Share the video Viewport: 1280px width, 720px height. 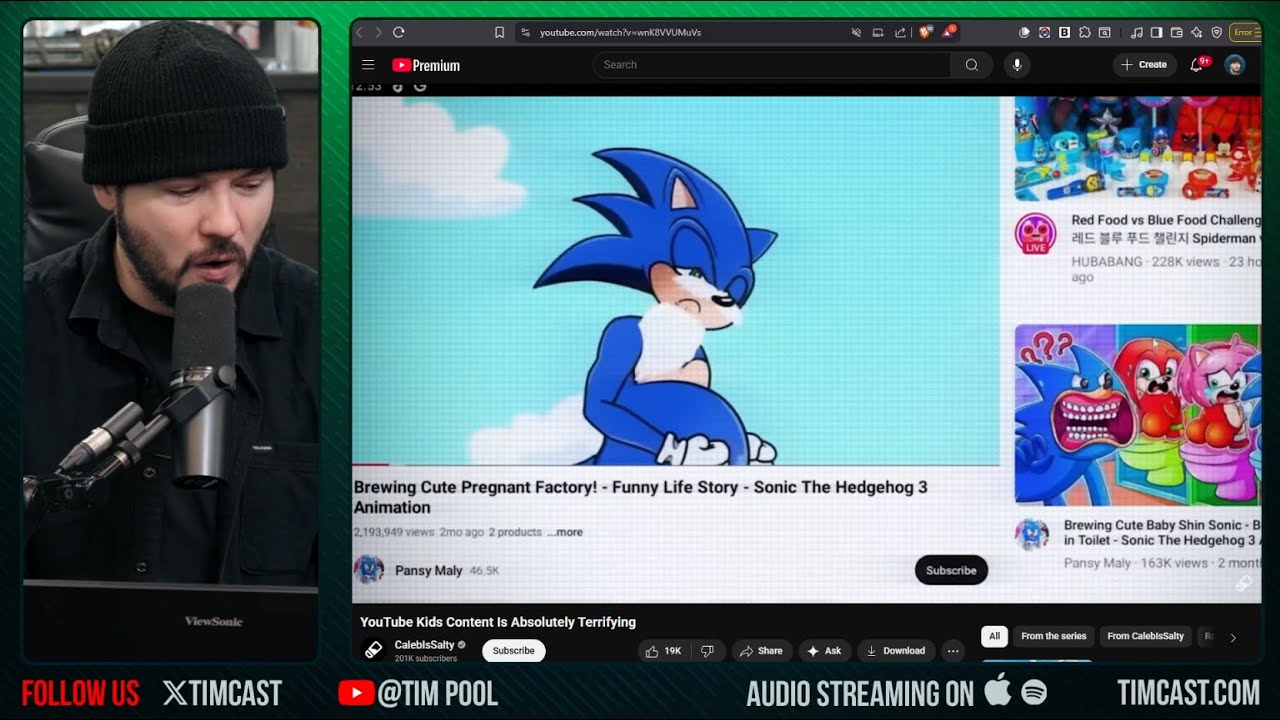[x=761, y=651]
